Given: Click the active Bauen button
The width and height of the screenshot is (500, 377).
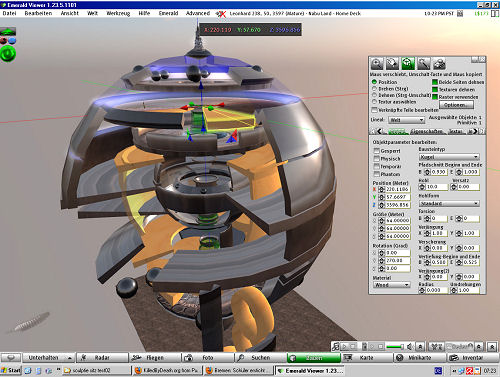Looking at the screenshot, I should (314, 358).
